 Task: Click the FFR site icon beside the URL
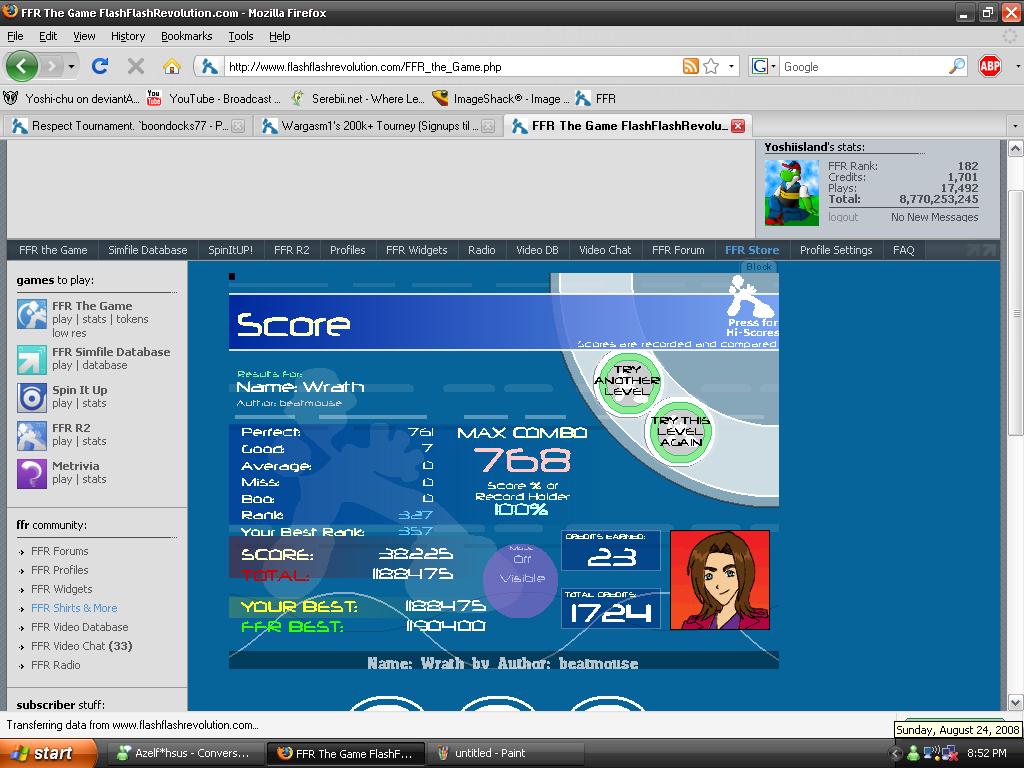209,66
